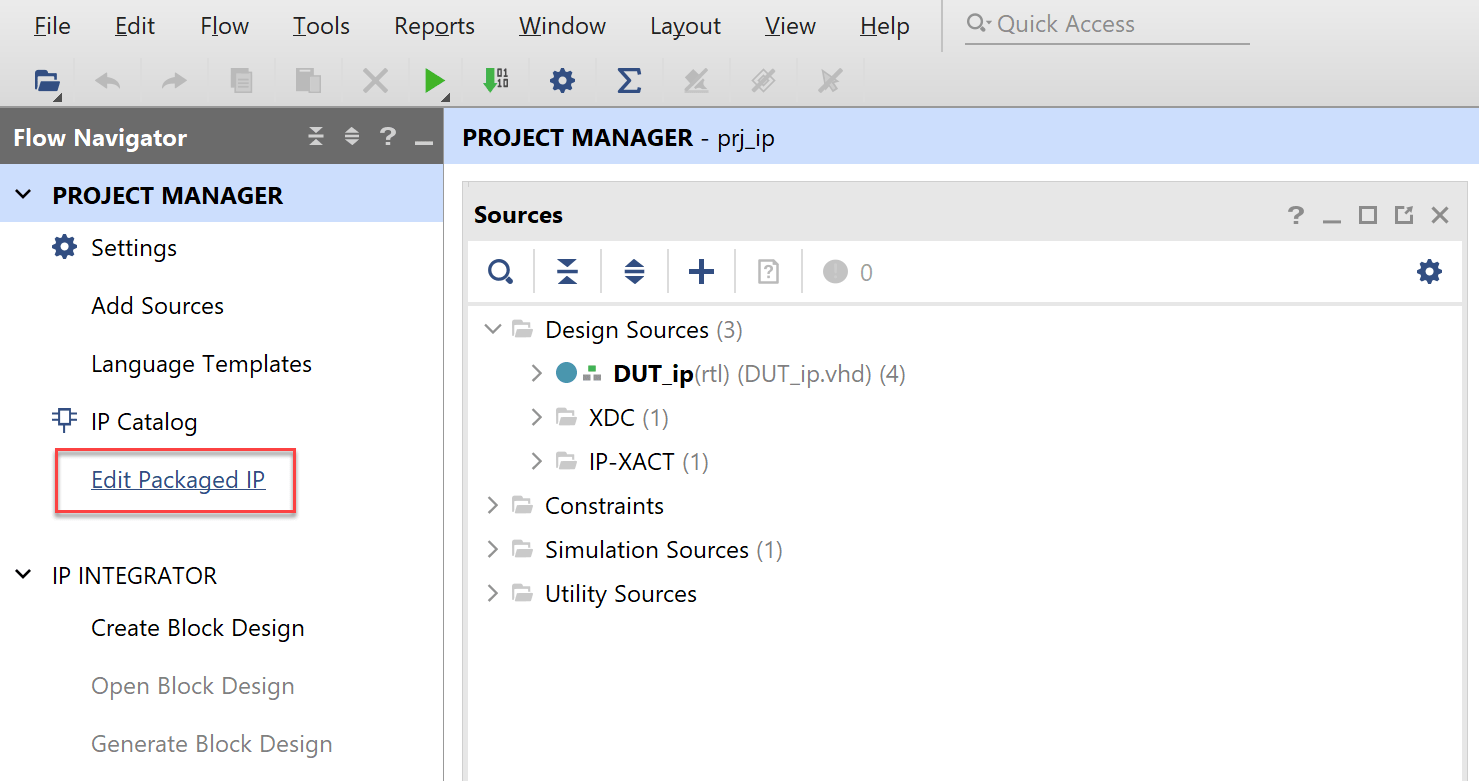Collapse the PROJECT MANAGER section
Viewport: 1479px width, 781px height.
point(24,195)
